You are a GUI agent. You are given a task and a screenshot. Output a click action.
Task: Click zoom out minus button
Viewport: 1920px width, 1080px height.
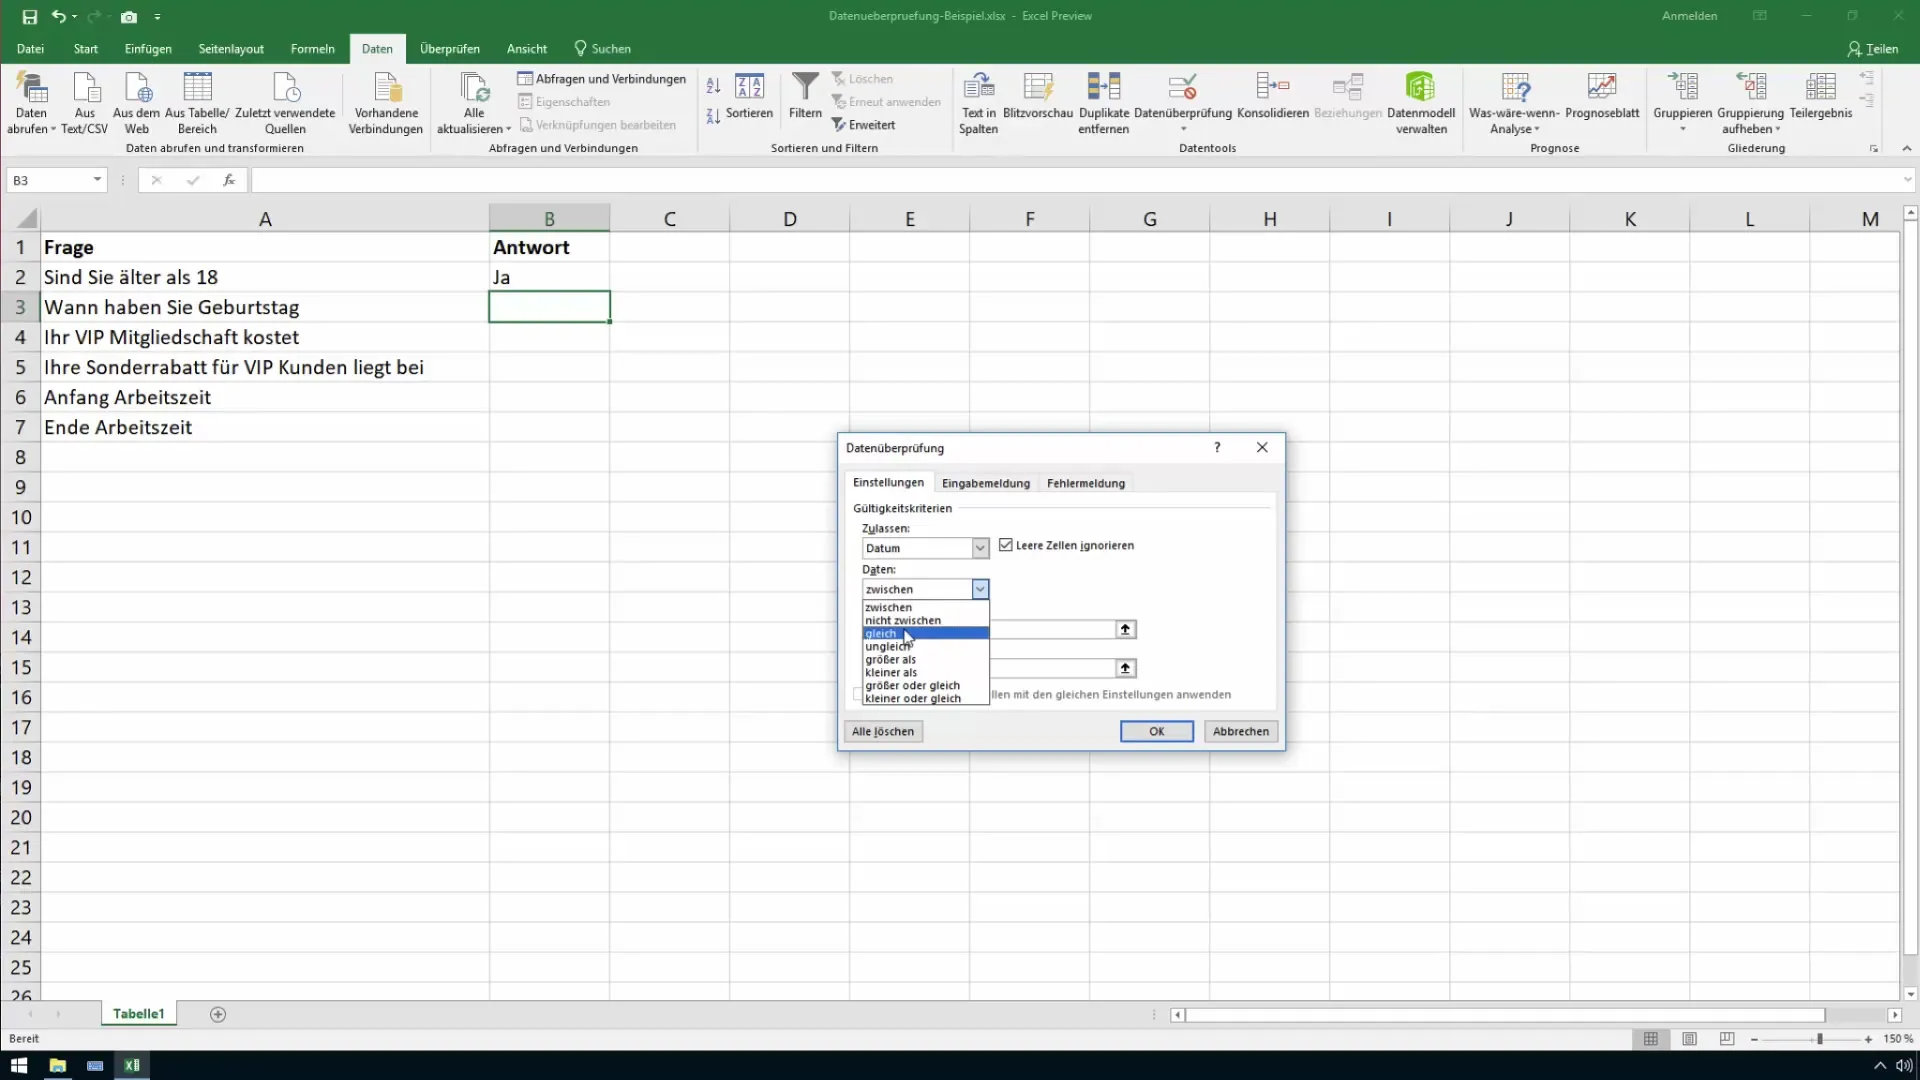(1755, 1039)
